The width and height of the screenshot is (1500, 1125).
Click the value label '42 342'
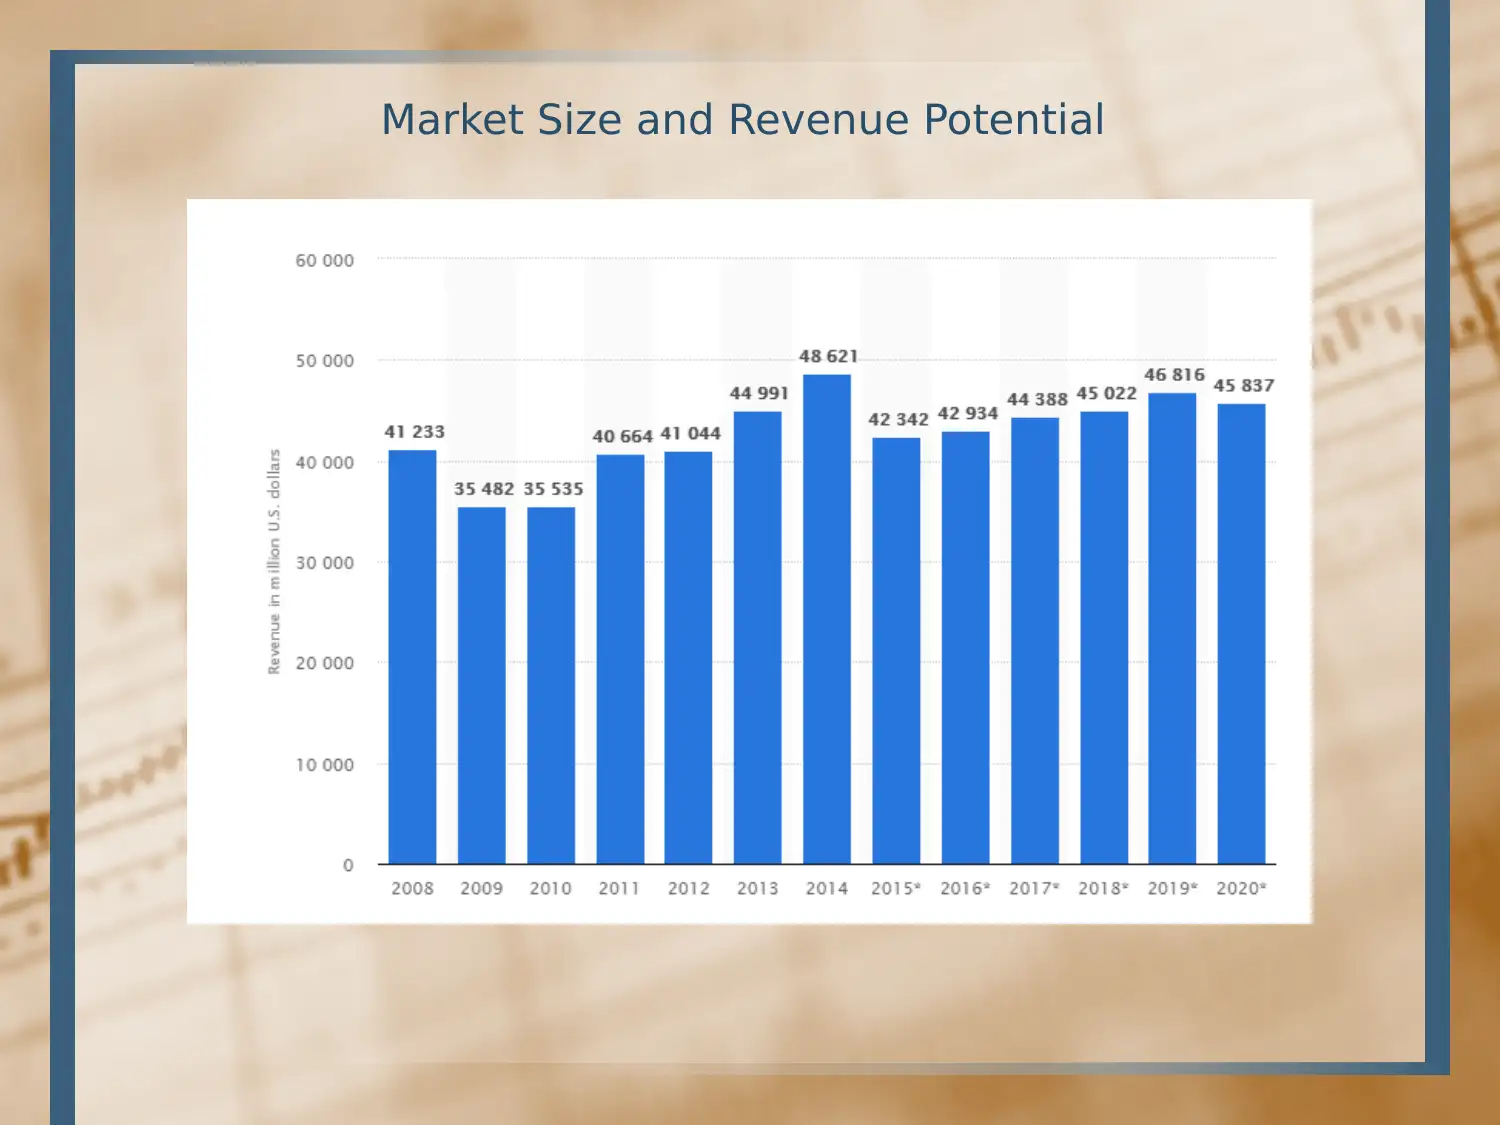pyautogui.click(x=898, y=420)
